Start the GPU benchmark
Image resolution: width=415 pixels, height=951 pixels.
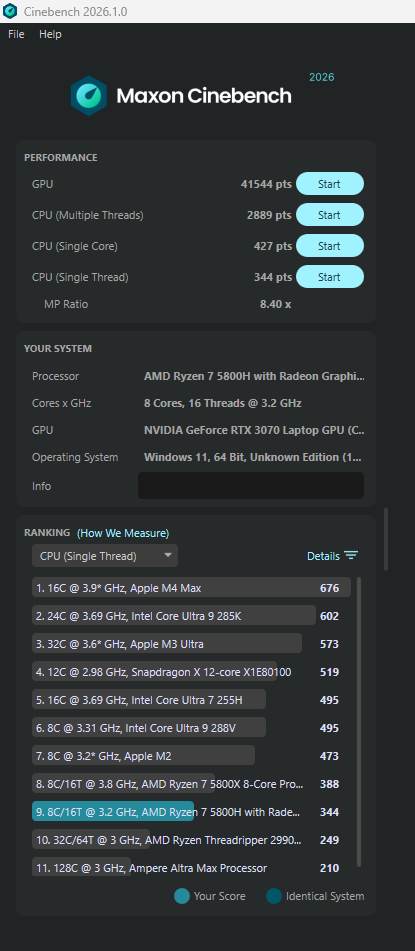329,184
